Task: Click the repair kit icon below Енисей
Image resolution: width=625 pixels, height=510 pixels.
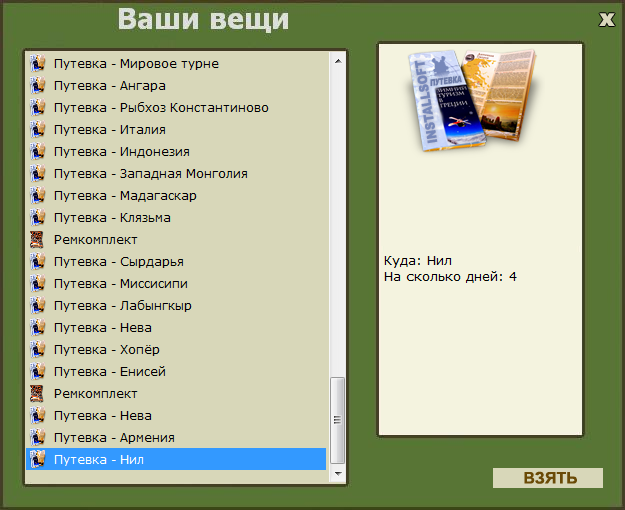Action: tap(37, 394)
